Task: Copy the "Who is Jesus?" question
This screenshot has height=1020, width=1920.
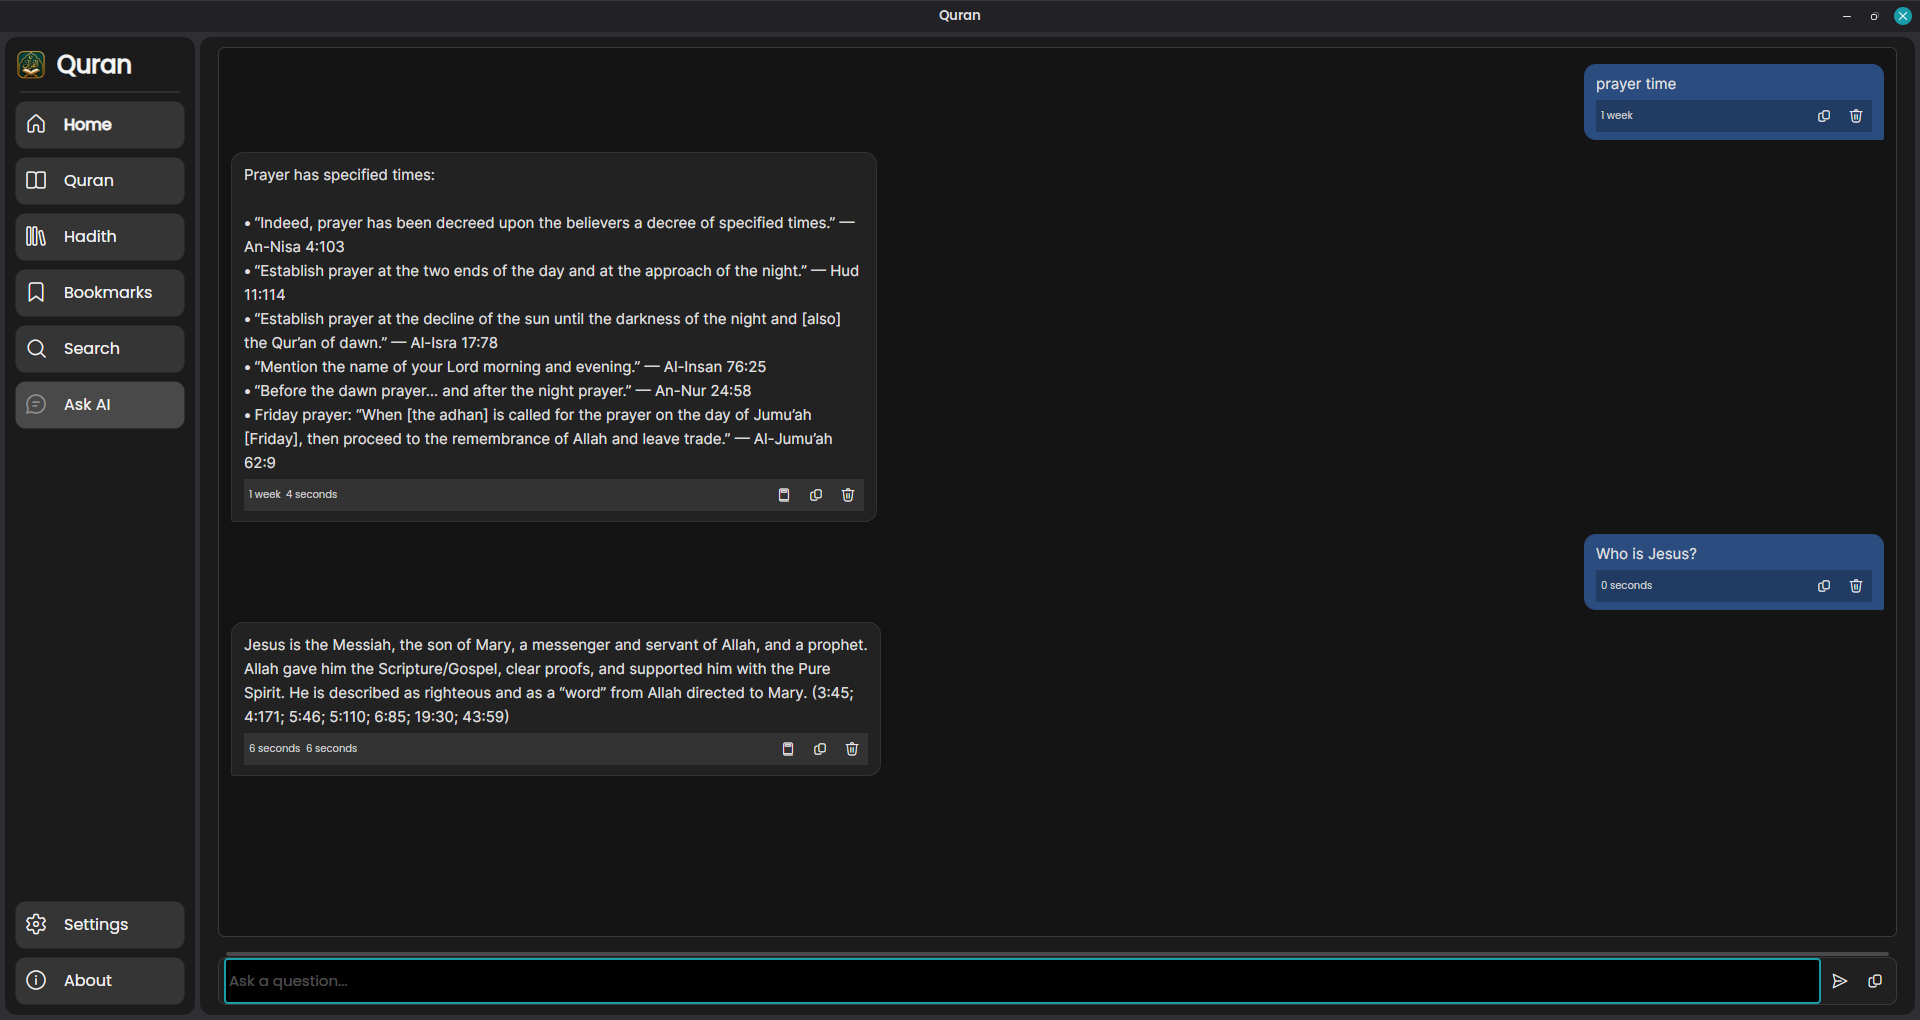Action: point(1824,586)
